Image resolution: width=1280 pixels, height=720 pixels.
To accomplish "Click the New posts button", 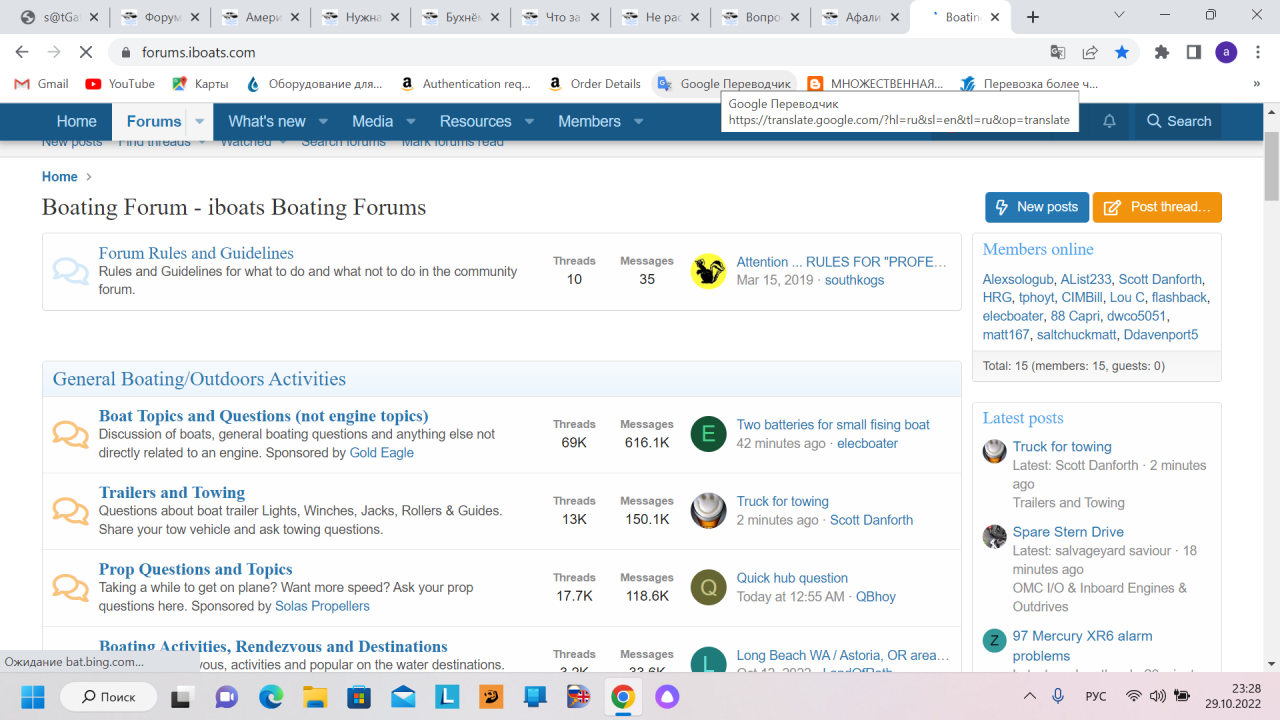I will click(1036, 207).
